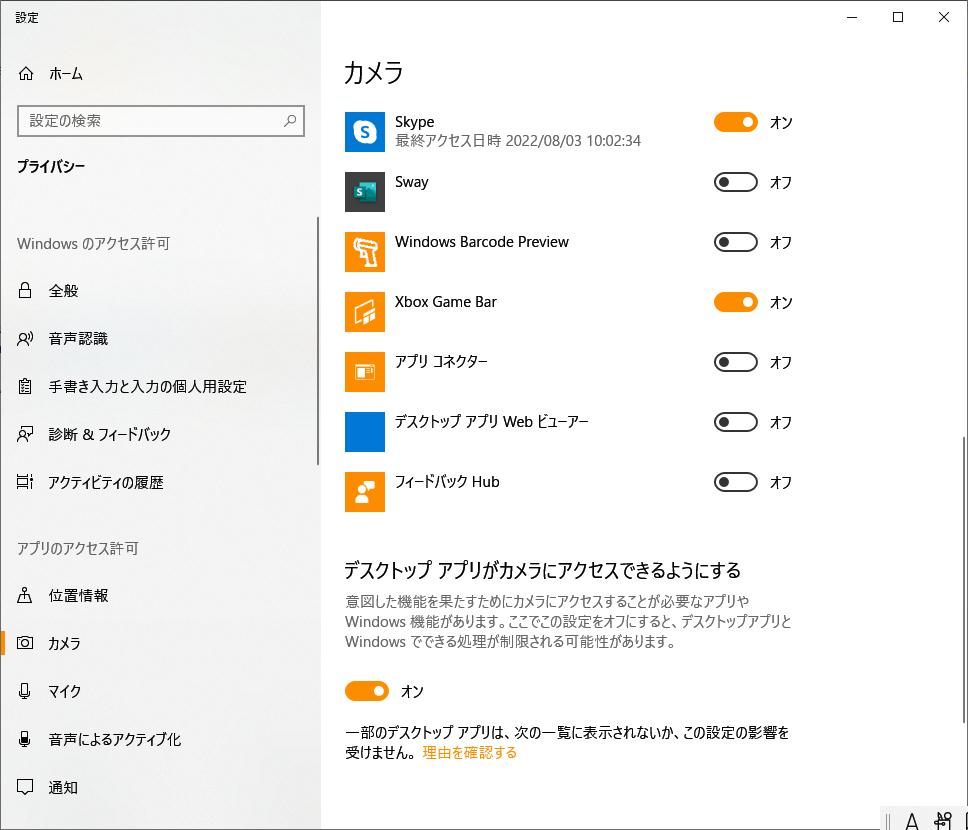Click デスクトップ アプリがカメラにアクセスできるようにする heading
The image size is (968, 830).
(542, 569)
